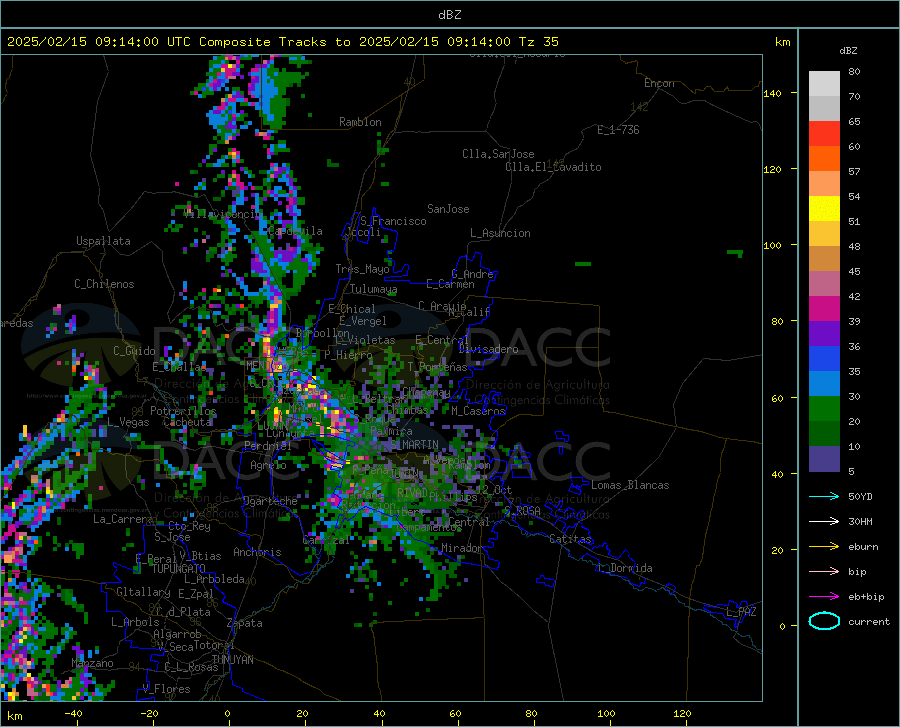Click the '80' value on color scale

[x=854, y=72]
